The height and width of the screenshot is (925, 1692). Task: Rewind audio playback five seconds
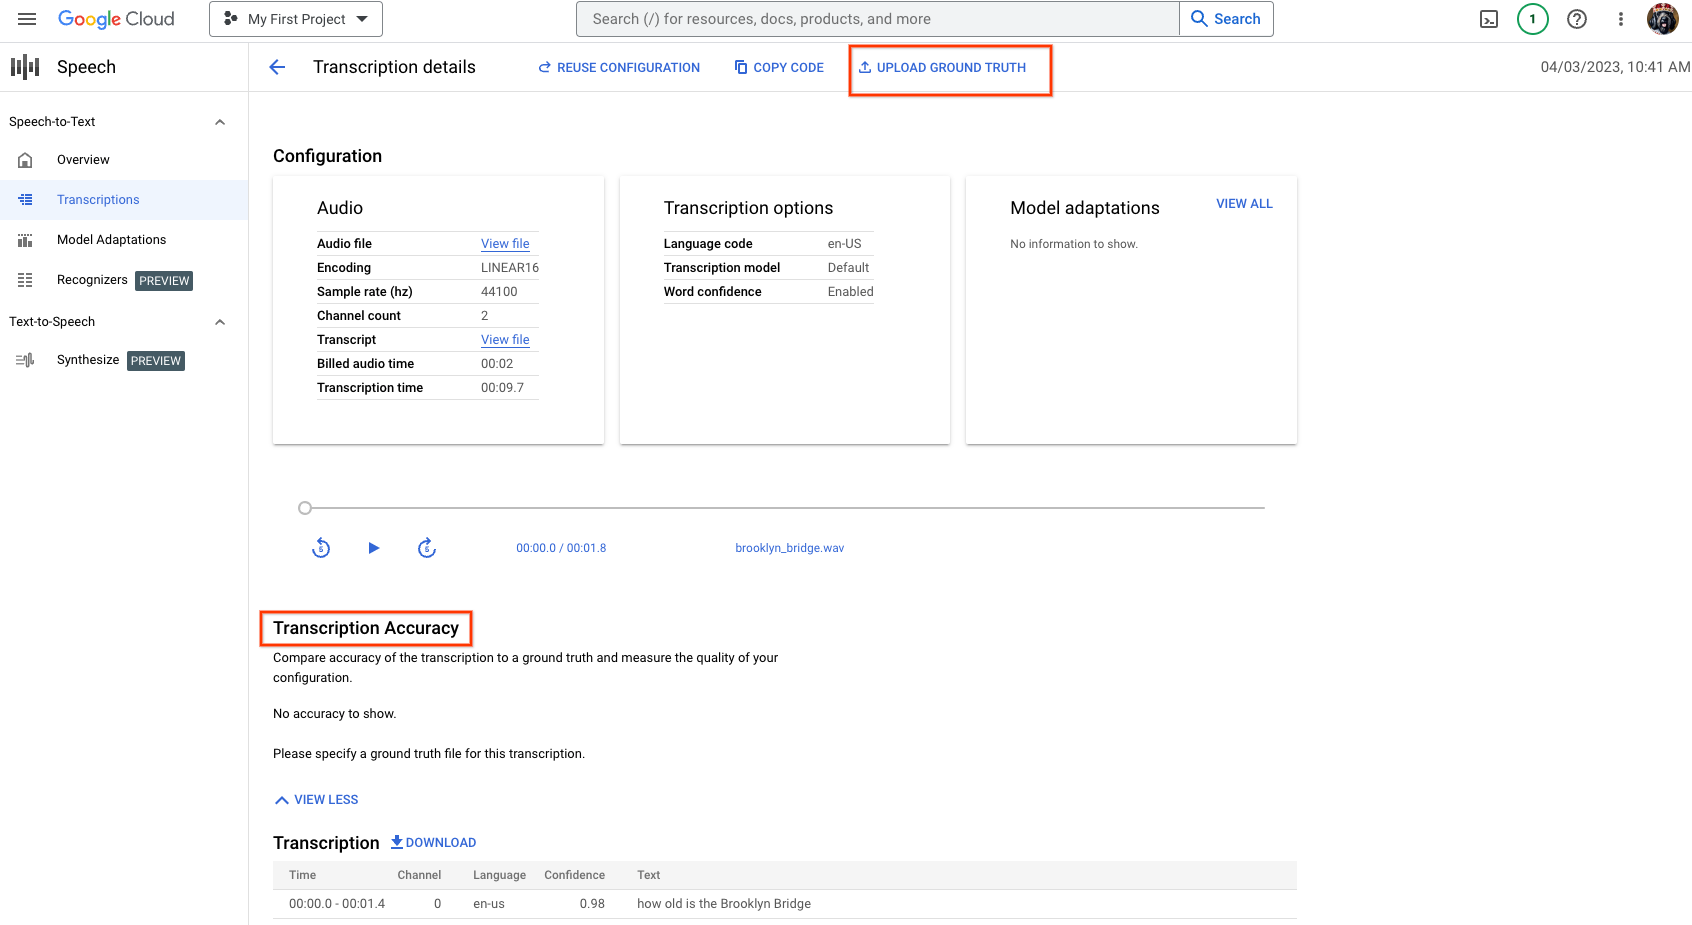click(320, 548)
